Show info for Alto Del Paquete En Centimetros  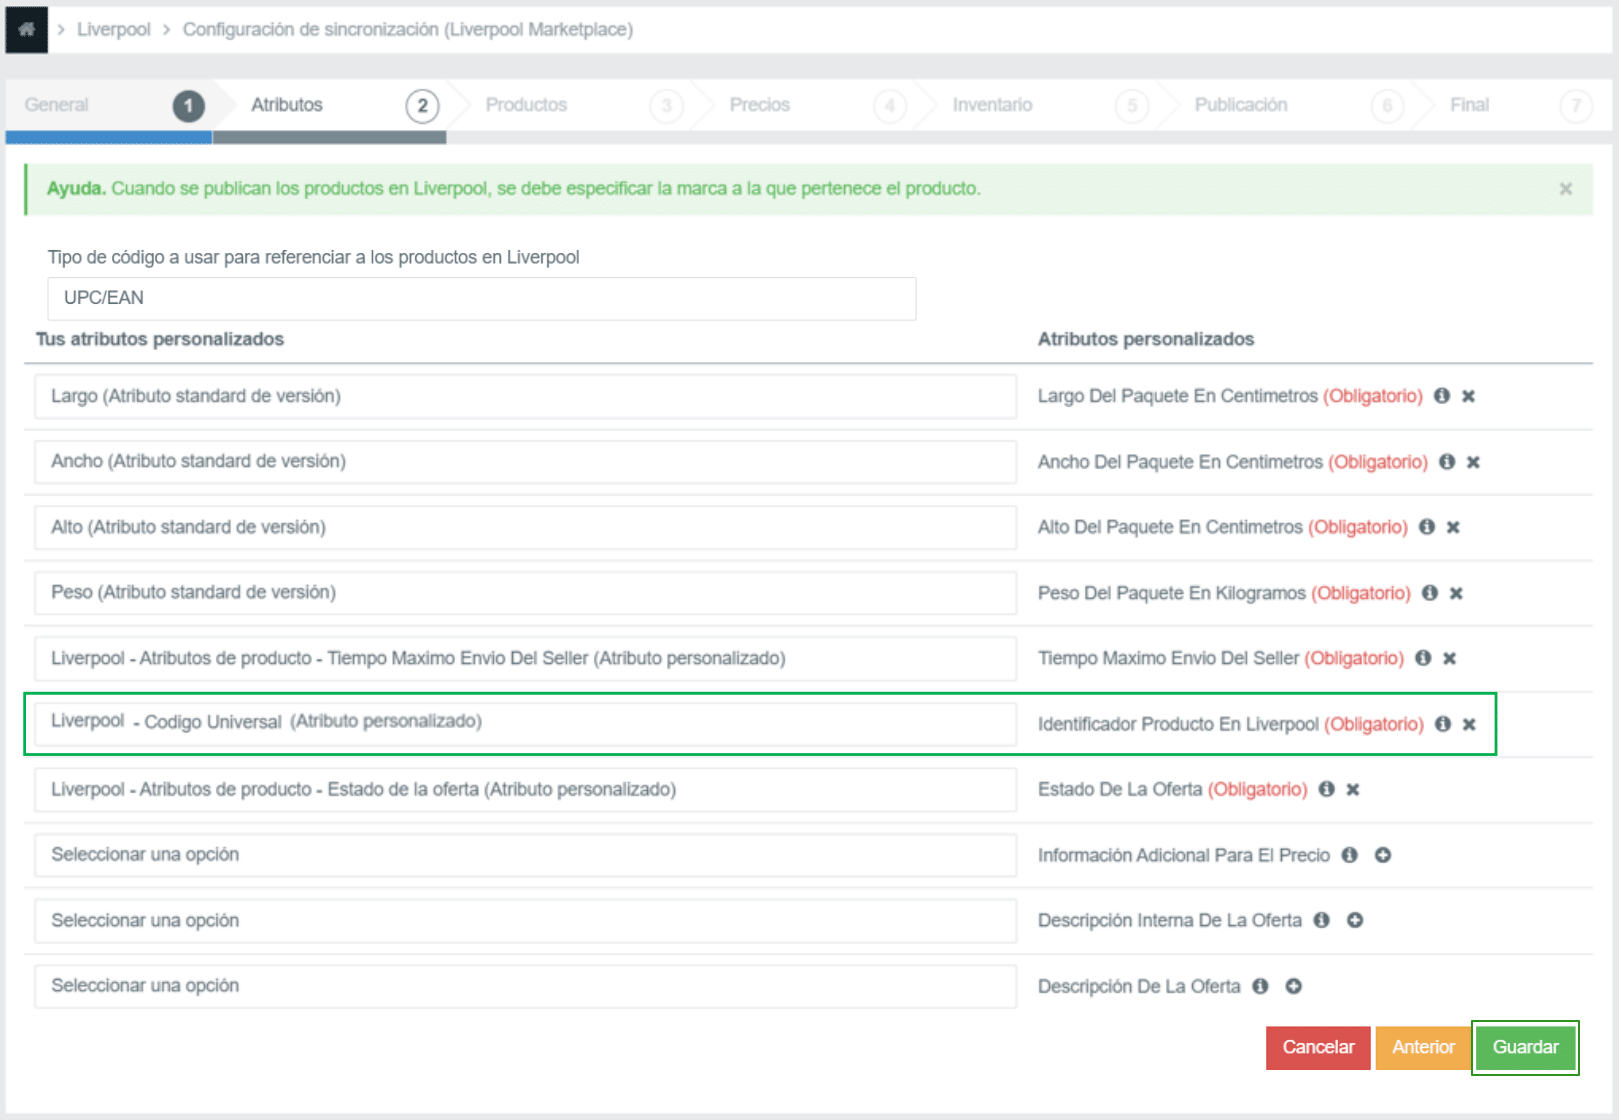tap(1427, 527)
